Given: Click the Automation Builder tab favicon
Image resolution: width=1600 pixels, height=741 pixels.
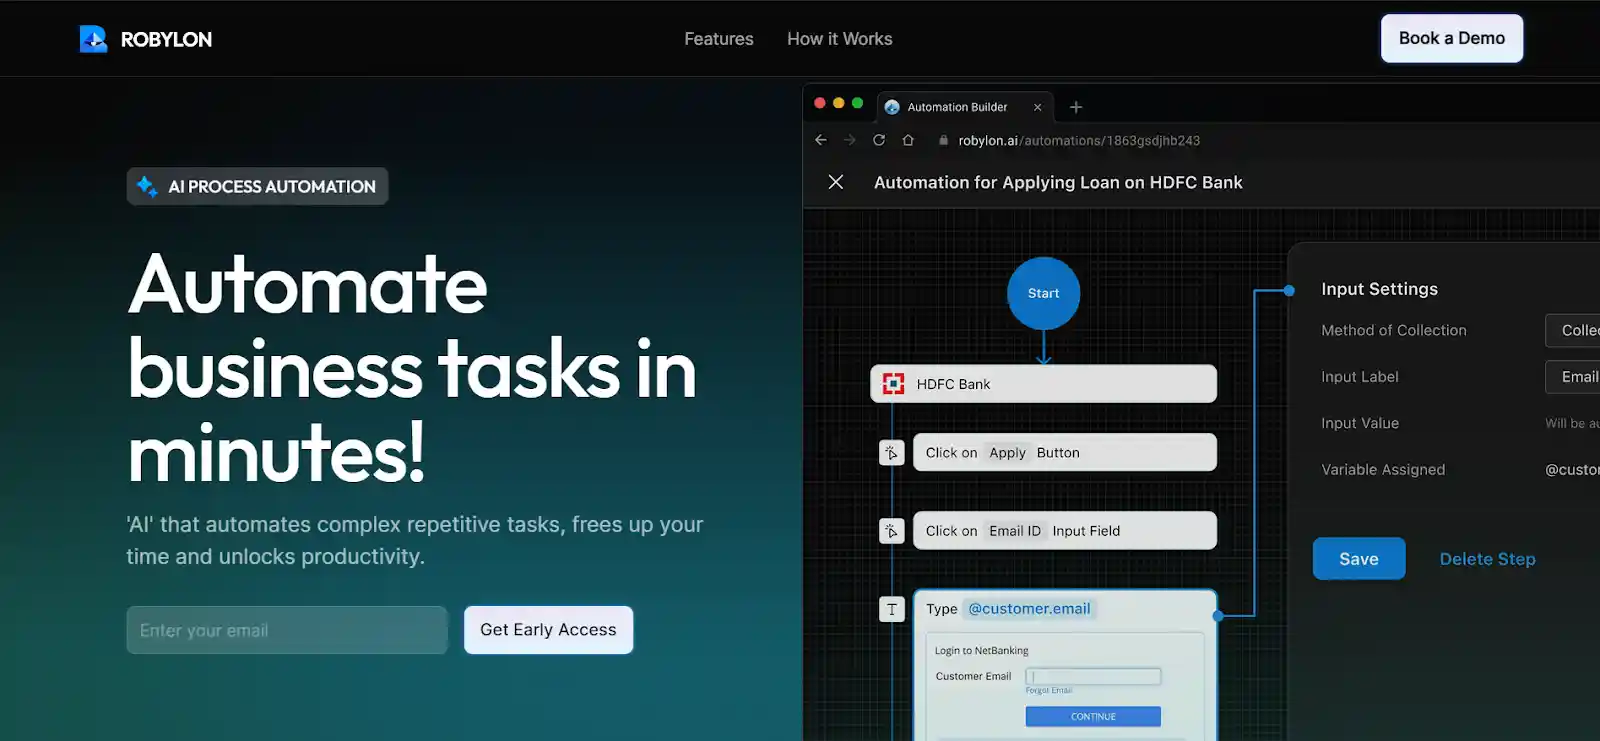Looking at the screenshot, I should [x=892, y=107].
